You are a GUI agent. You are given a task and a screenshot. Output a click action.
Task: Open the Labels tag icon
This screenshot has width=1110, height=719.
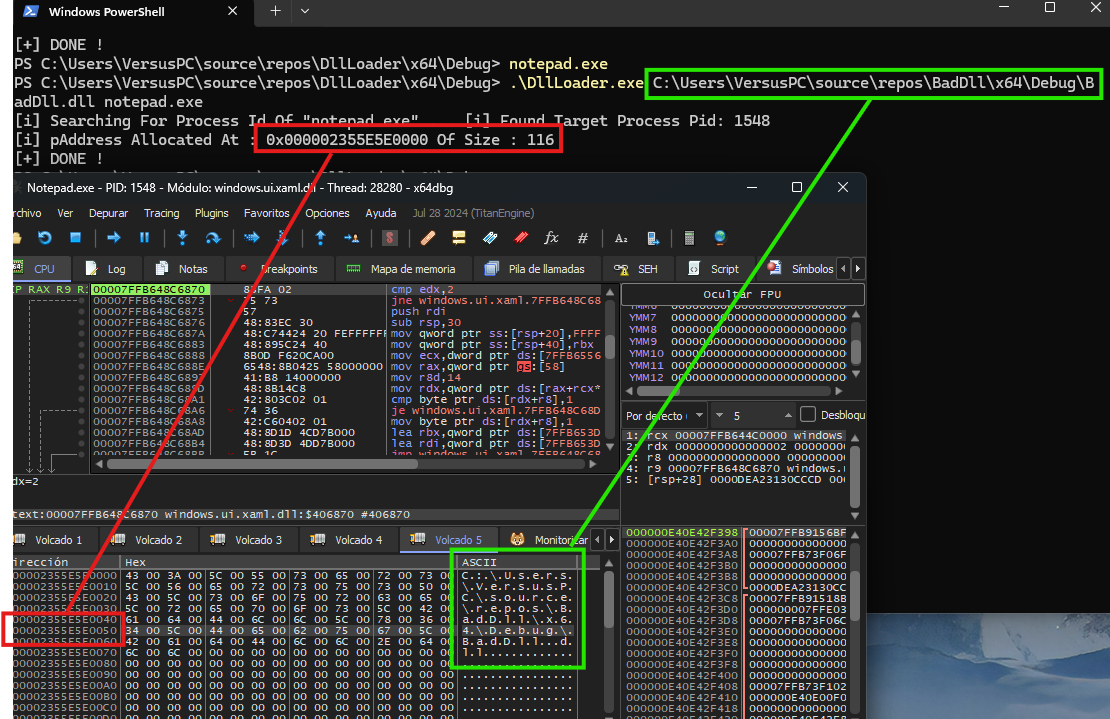(490, 238)
